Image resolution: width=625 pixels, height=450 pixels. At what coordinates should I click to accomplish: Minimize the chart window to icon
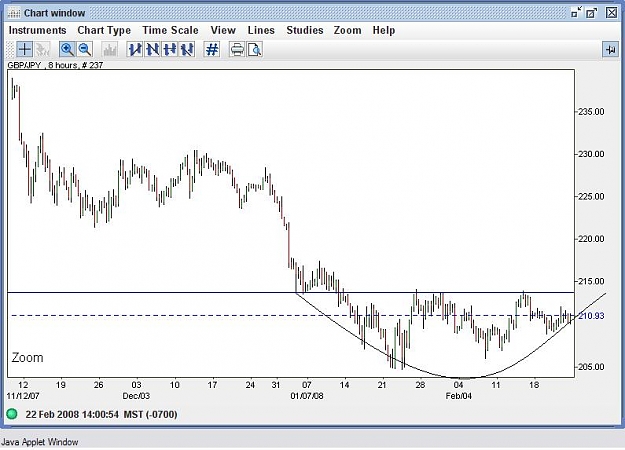pyautogui.click(x=576, y=13)
